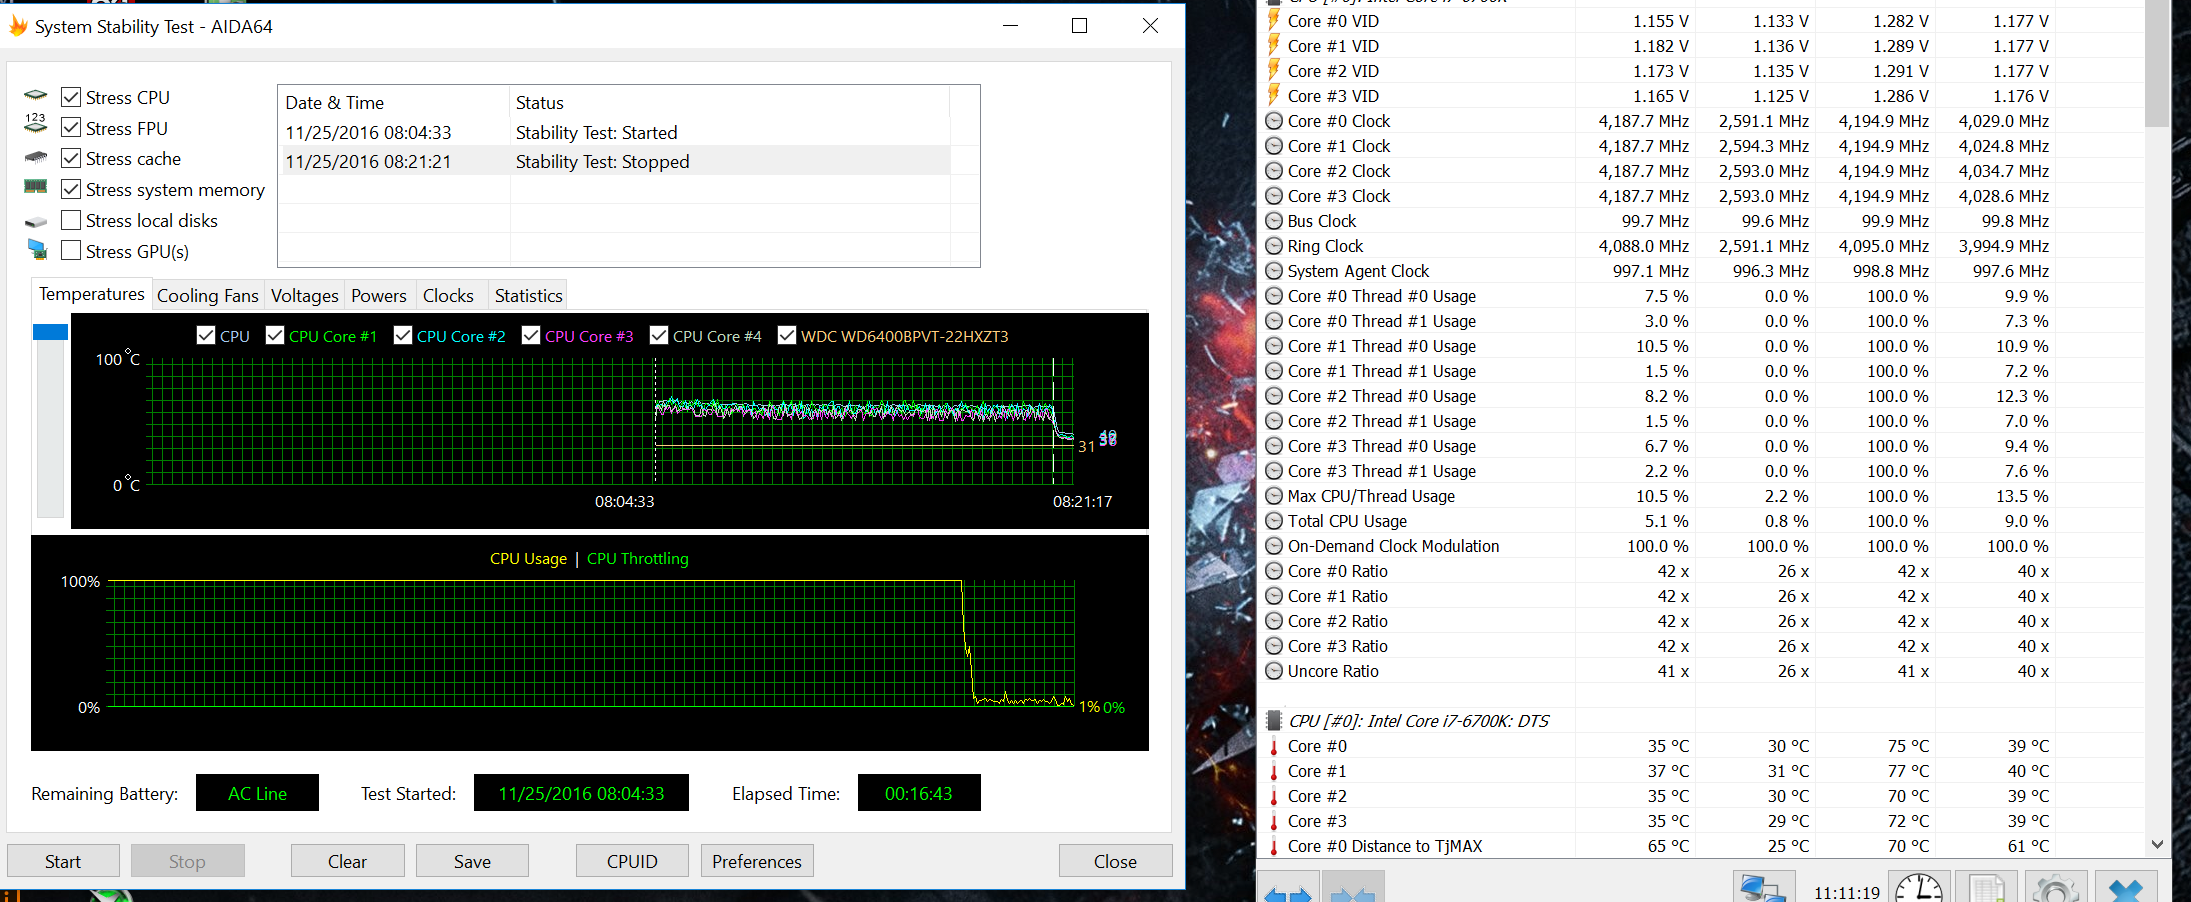
Task: Switch to the Cooling Fans tab
Action: (x=208, y=296)
